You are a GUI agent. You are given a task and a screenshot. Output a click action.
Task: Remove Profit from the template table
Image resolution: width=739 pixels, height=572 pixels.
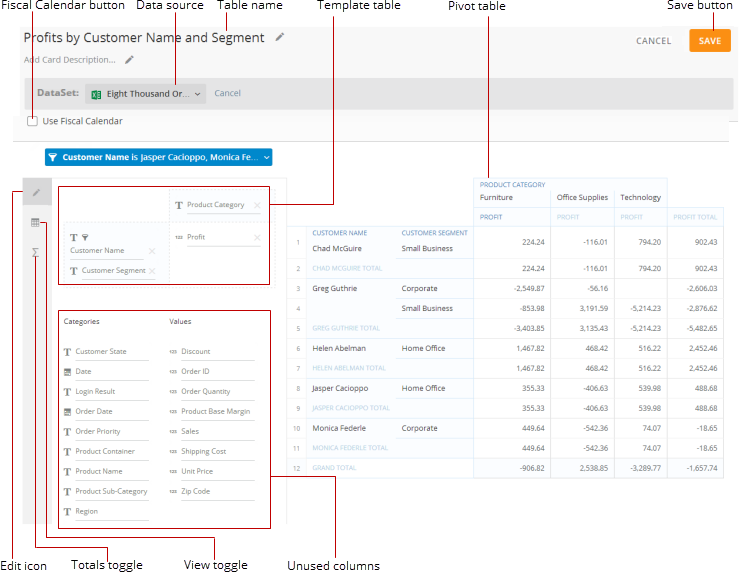click(x=257, y=237)
